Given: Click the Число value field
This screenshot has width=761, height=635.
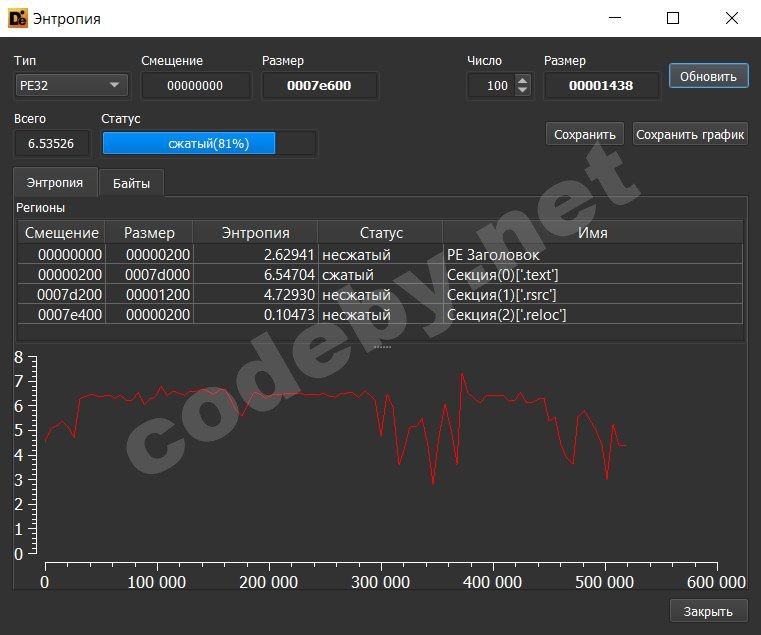Looking at the screenshot, I should coord(490,86).
